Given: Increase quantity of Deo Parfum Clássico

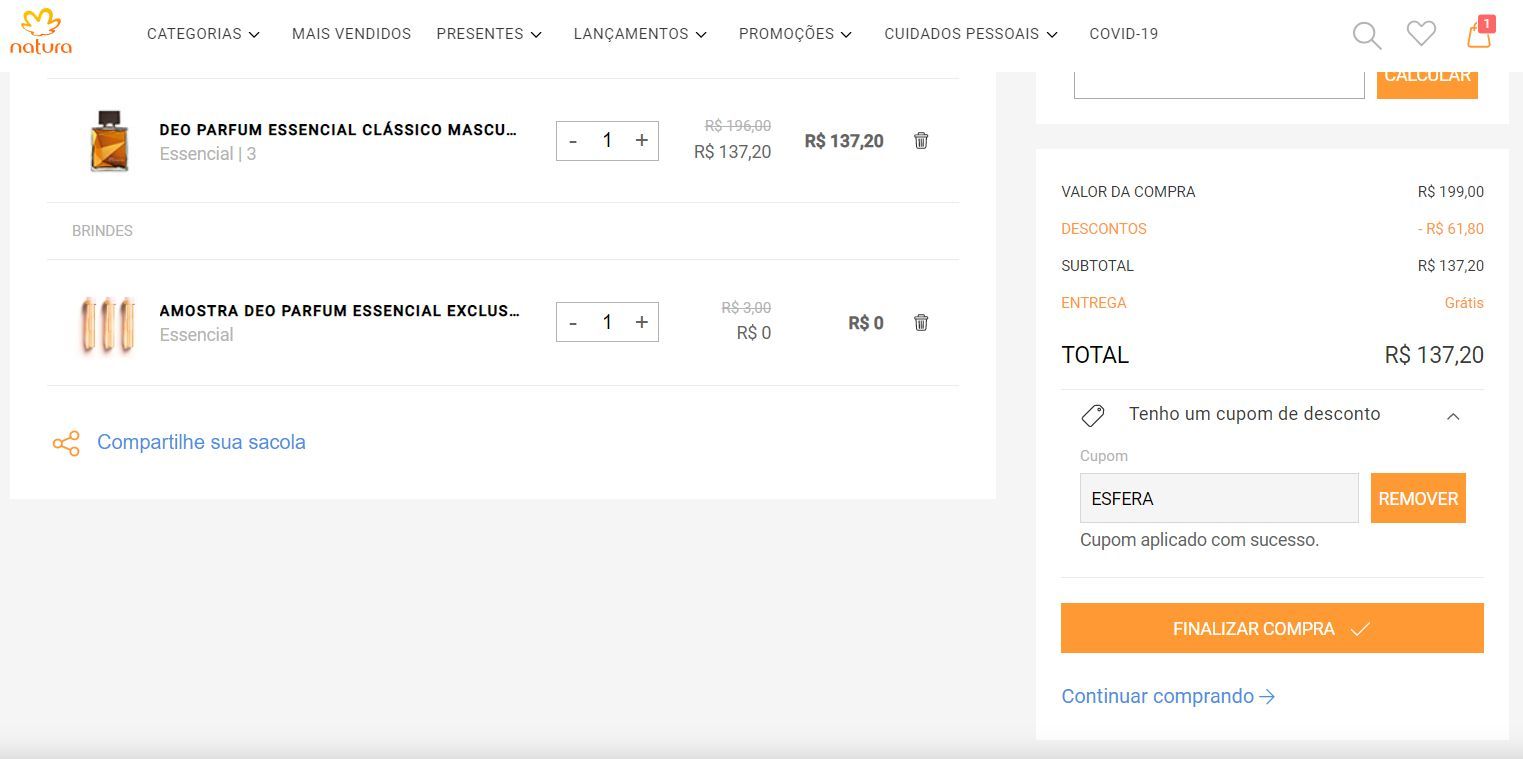Looking at the screenshot, I should [x=641, y=141].
